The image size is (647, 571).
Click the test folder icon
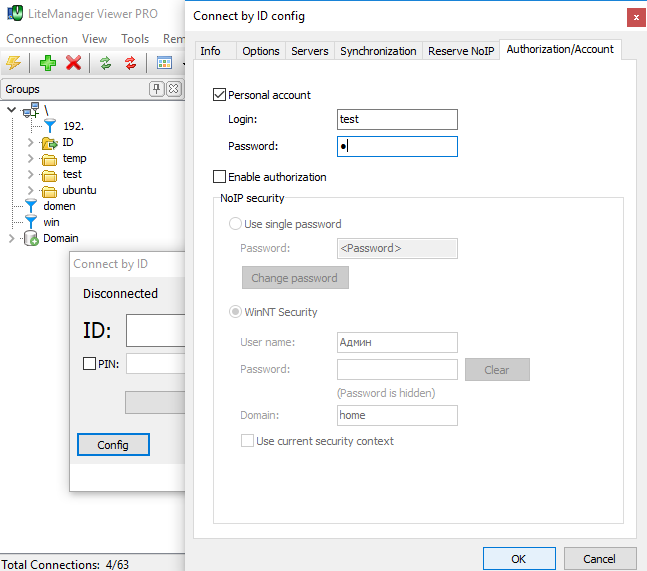pyautogui.click(x=50, y=175)
